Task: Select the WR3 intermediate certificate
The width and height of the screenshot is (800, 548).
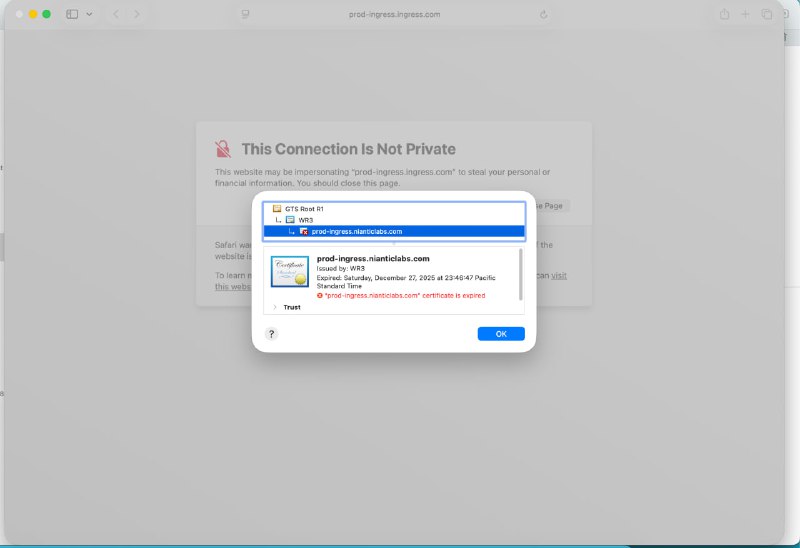Action: pos(305,219)
